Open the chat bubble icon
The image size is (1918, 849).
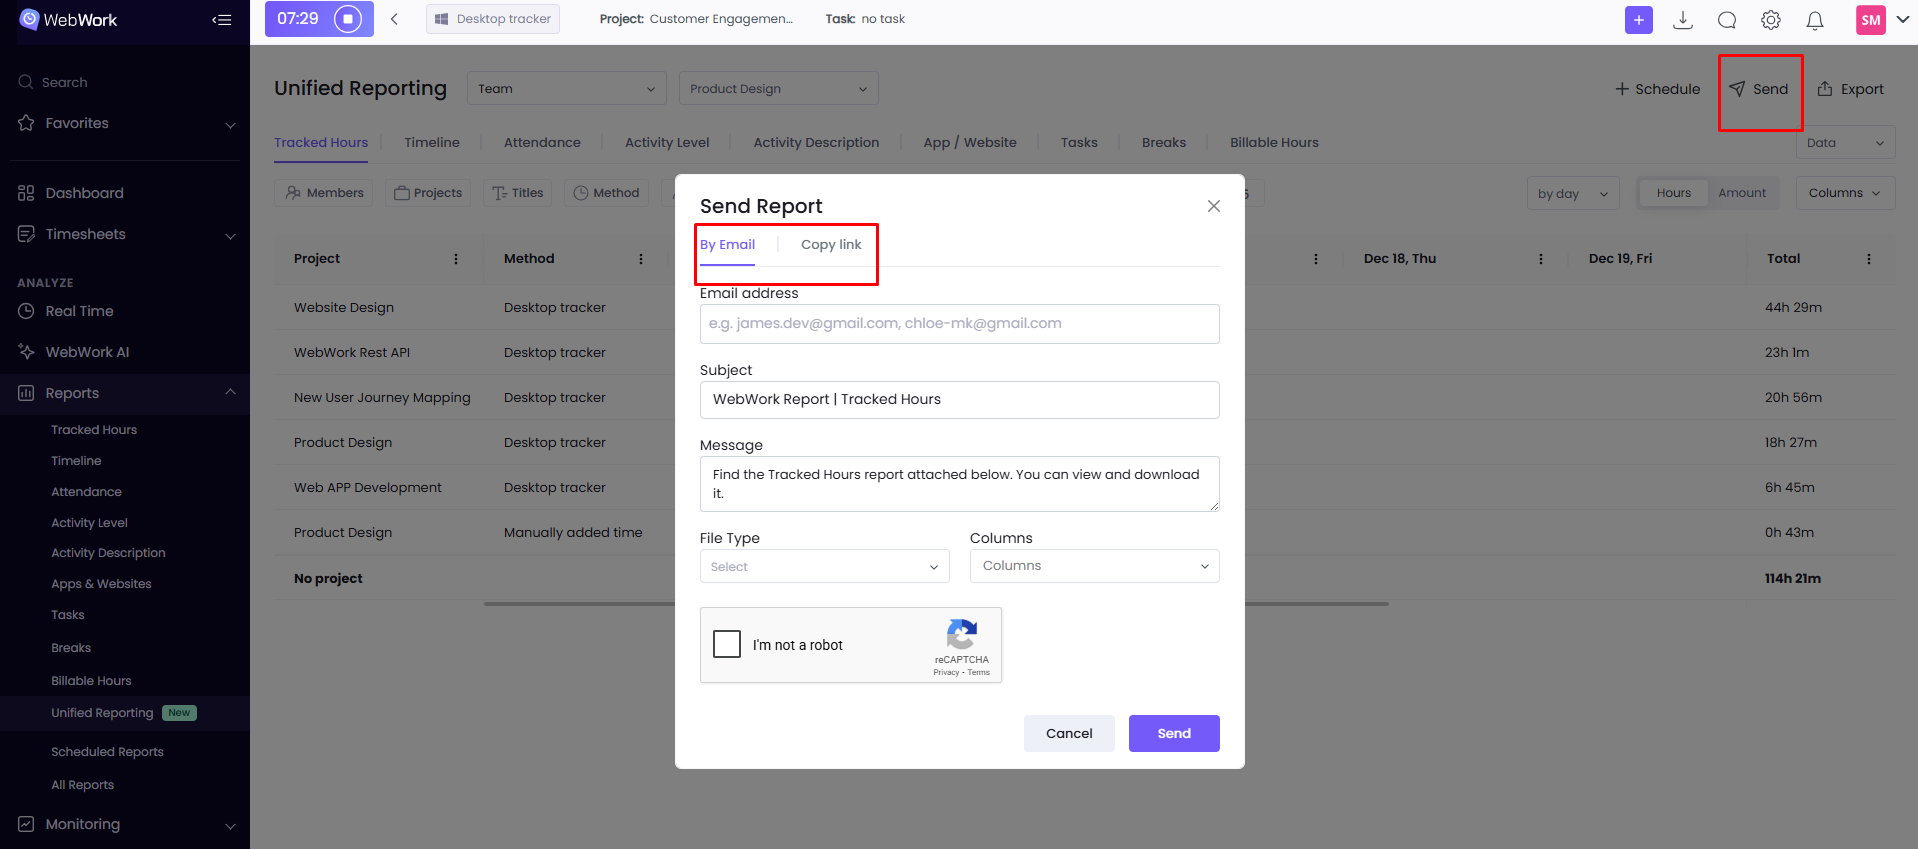[x=1727, y=20]
